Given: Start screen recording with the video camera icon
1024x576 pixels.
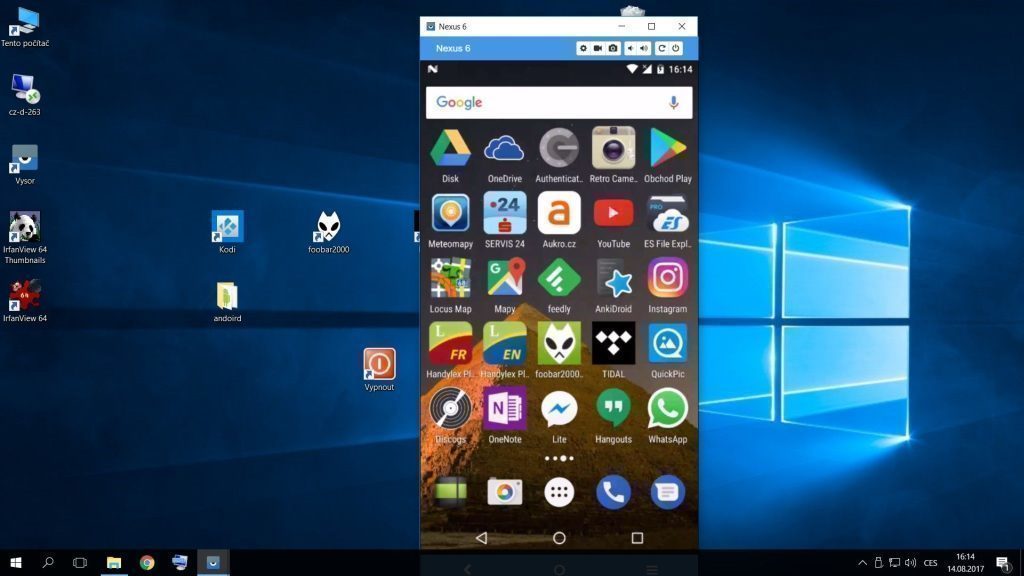Looking at the screenshot, I should 598,48.
